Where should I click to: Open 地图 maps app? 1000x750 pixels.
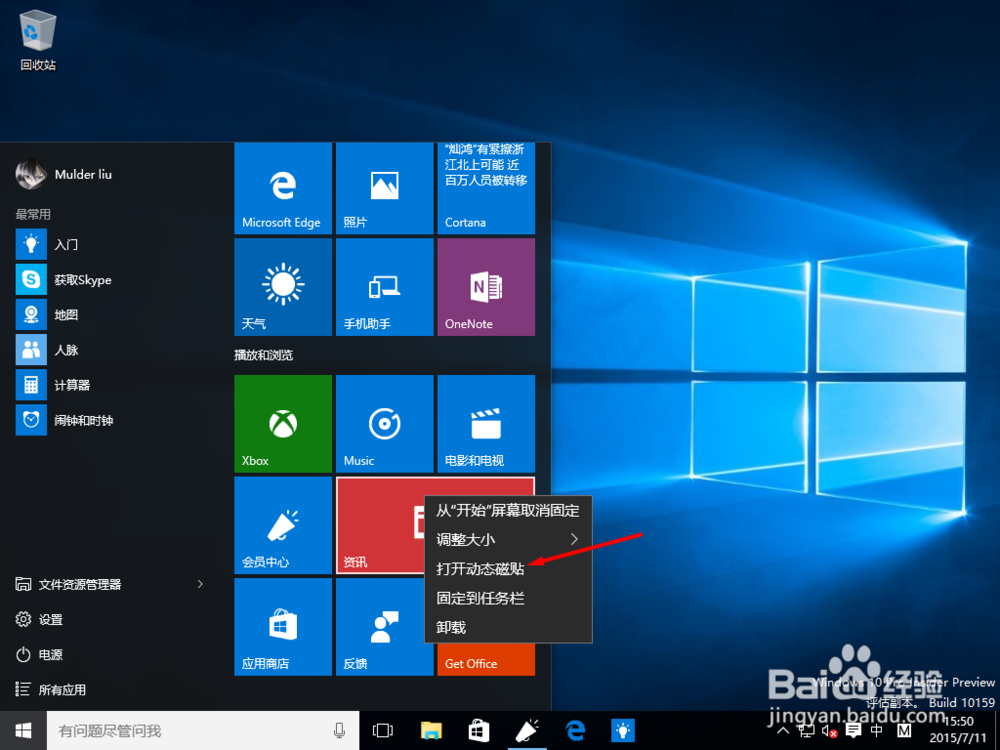pyautogui.click(x=115, y=314)
